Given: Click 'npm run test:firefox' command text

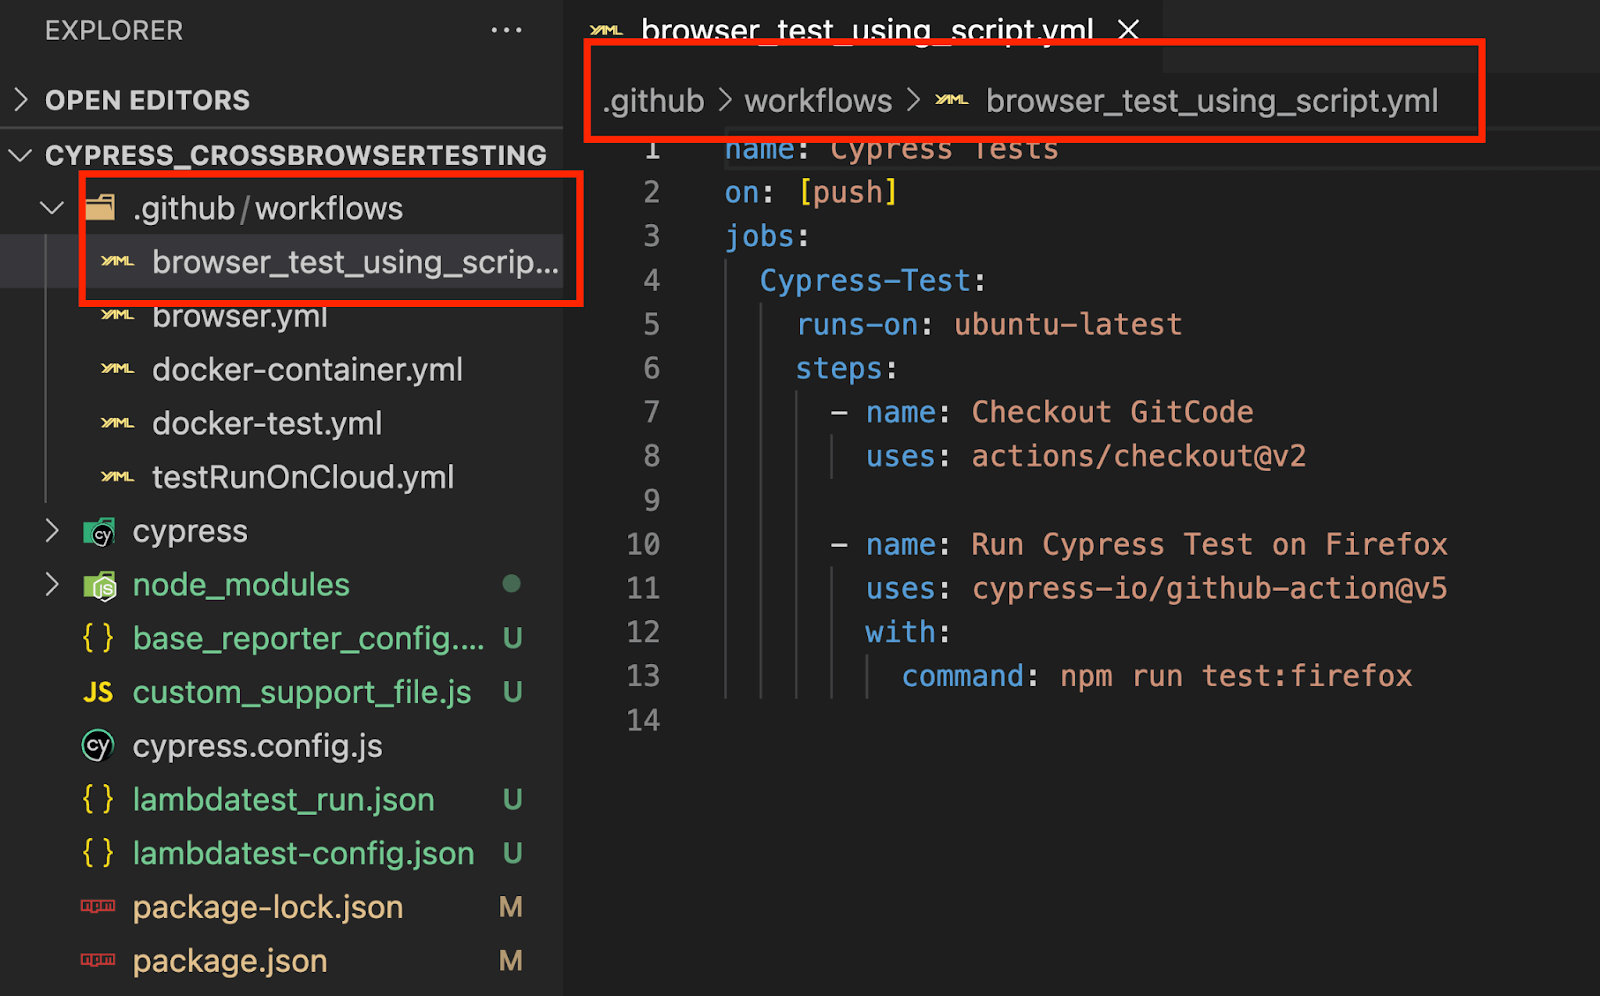Looking at the screenshot, I should [1236, 677].
